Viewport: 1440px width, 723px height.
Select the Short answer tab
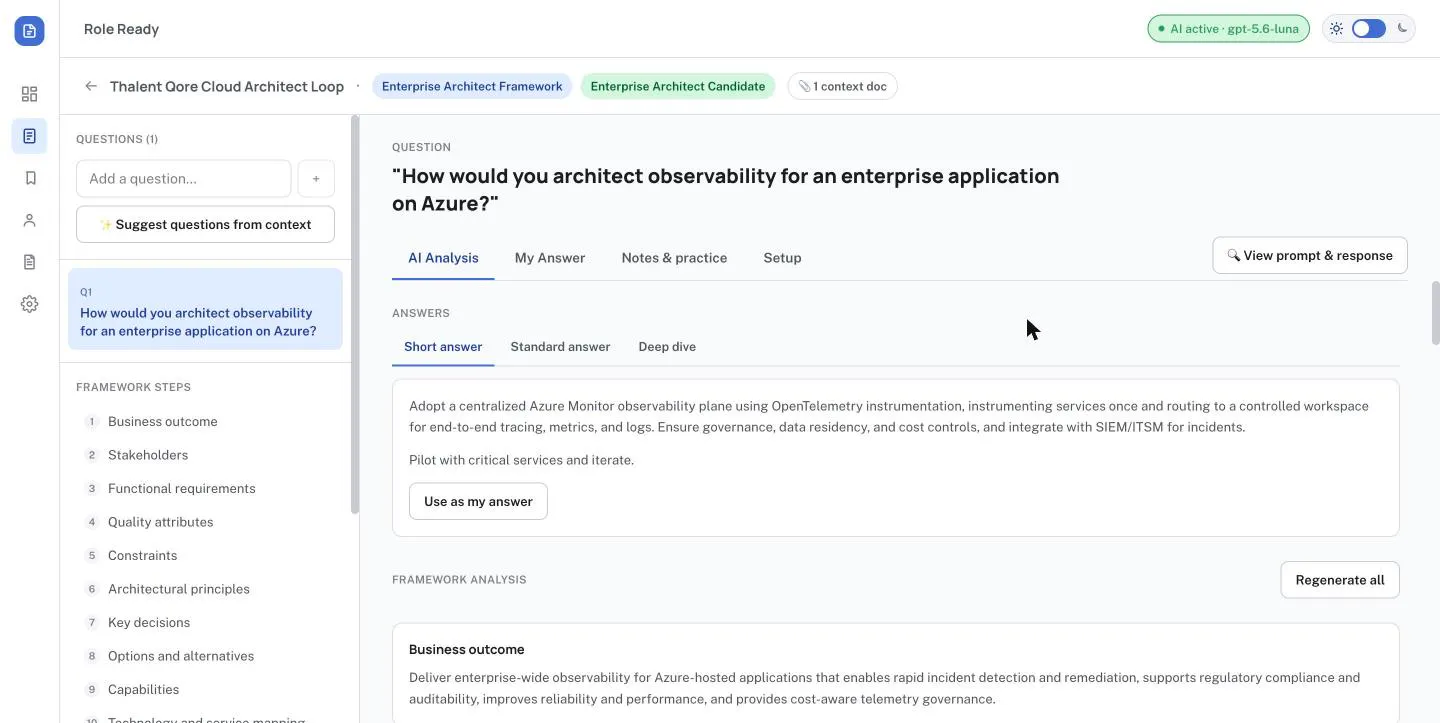[443, 347]
